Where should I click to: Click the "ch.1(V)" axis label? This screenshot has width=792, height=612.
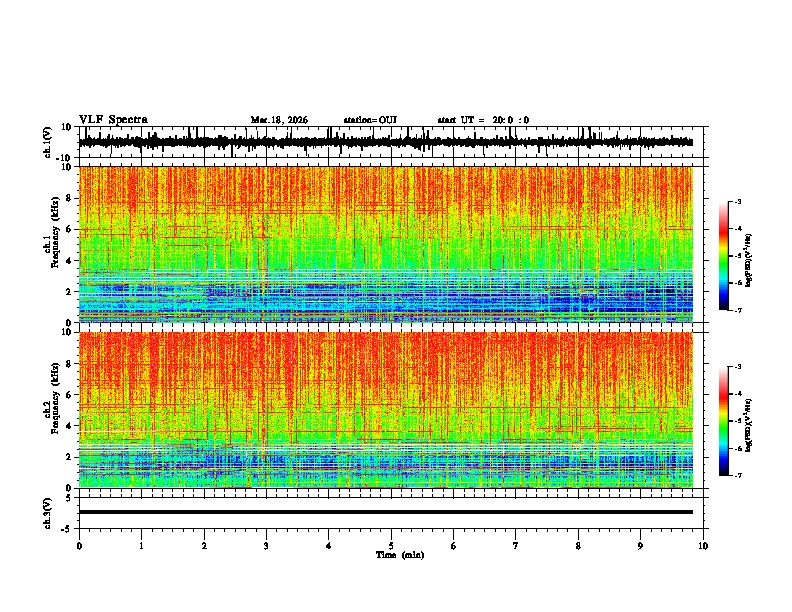(48, 142)
